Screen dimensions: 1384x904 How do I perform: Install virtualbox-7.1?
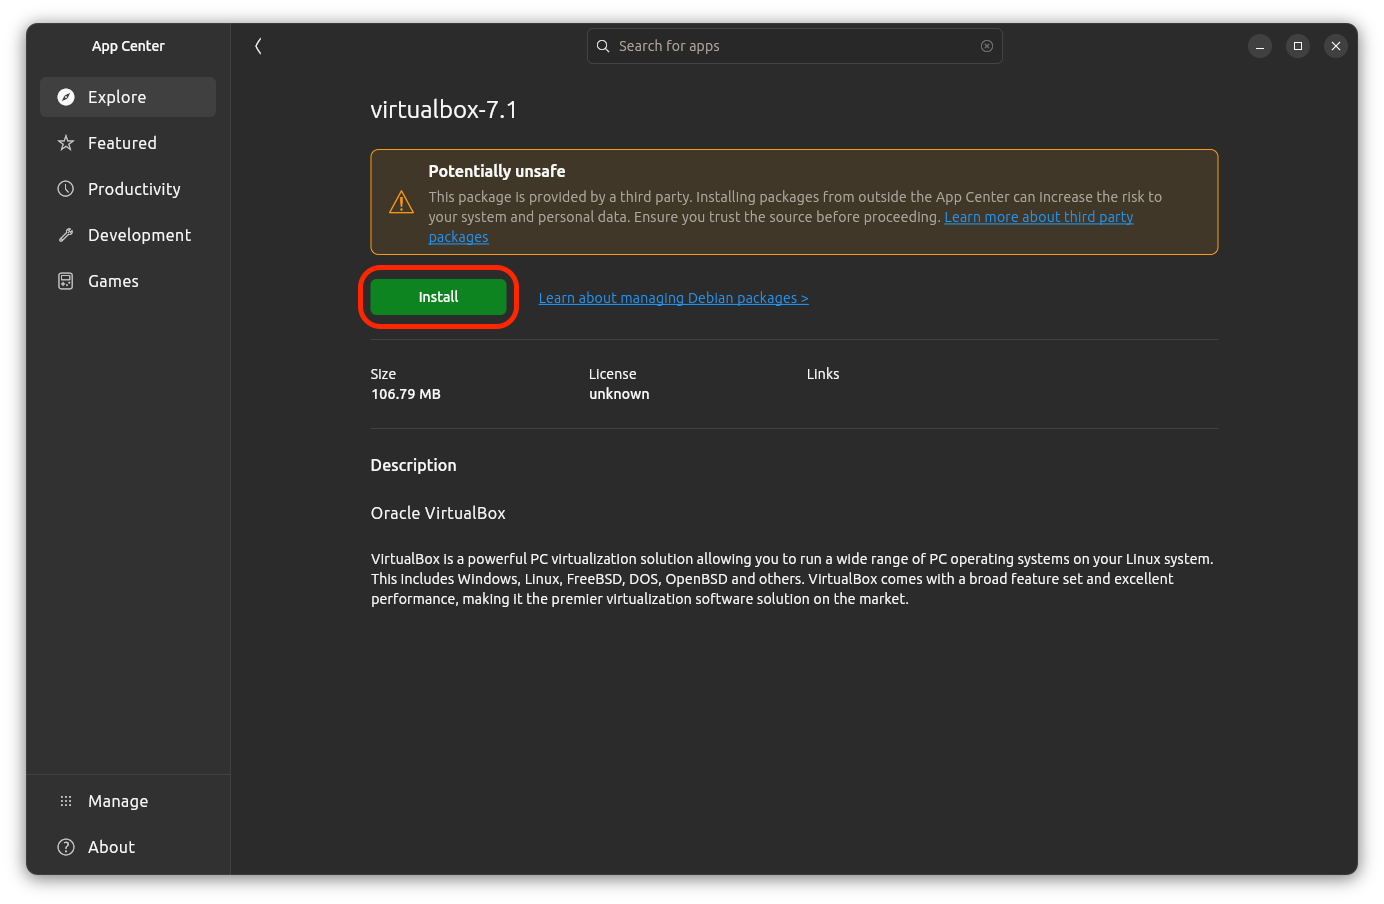pos(438,296)
